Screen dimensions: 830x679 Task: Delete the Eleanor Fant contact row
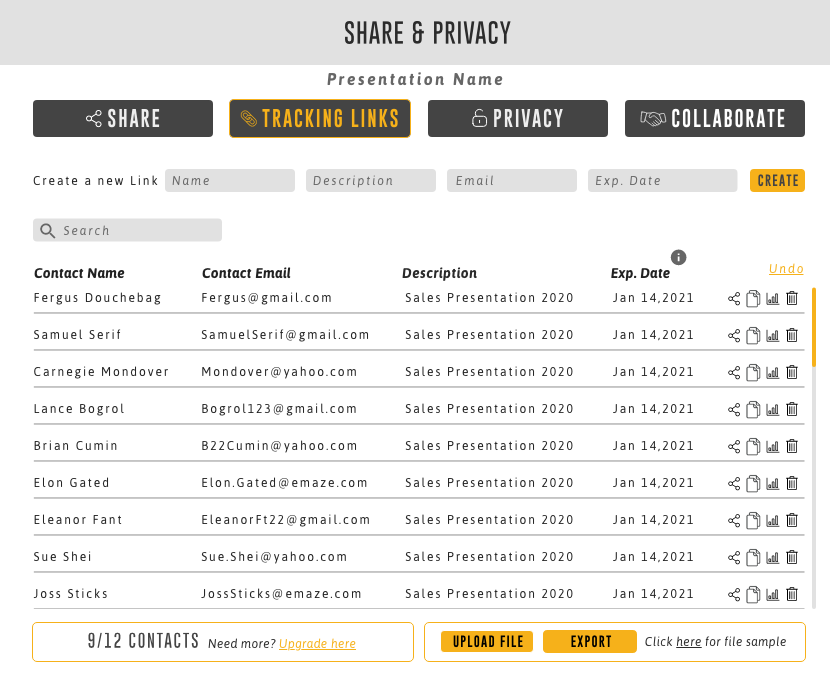point(792,520)
